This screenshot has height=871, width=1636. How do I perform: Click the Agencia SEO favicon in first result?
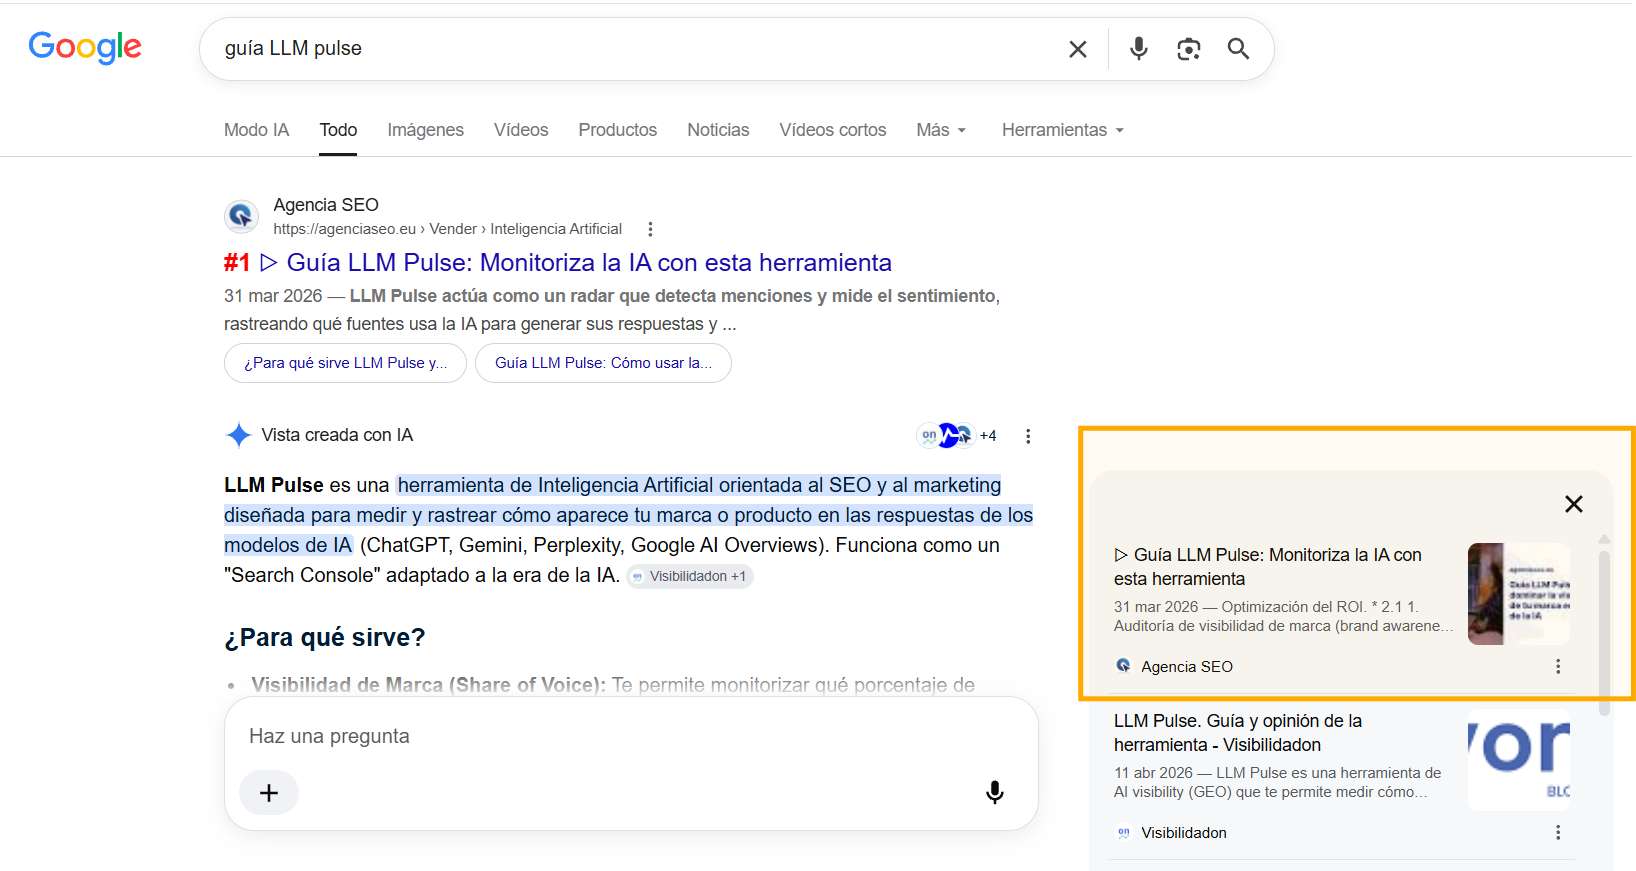(241, 215)
